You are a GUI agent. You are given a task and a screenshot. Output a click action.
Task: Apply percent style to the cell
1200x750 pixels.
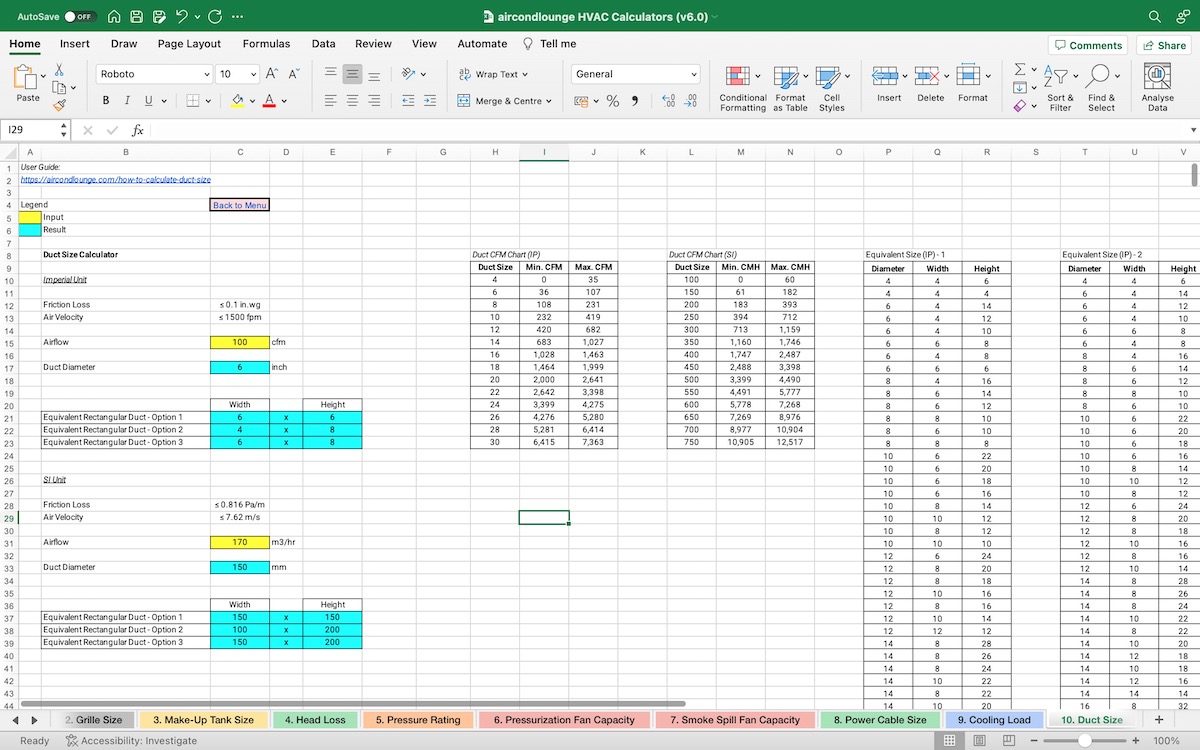[x=613, y=101]
